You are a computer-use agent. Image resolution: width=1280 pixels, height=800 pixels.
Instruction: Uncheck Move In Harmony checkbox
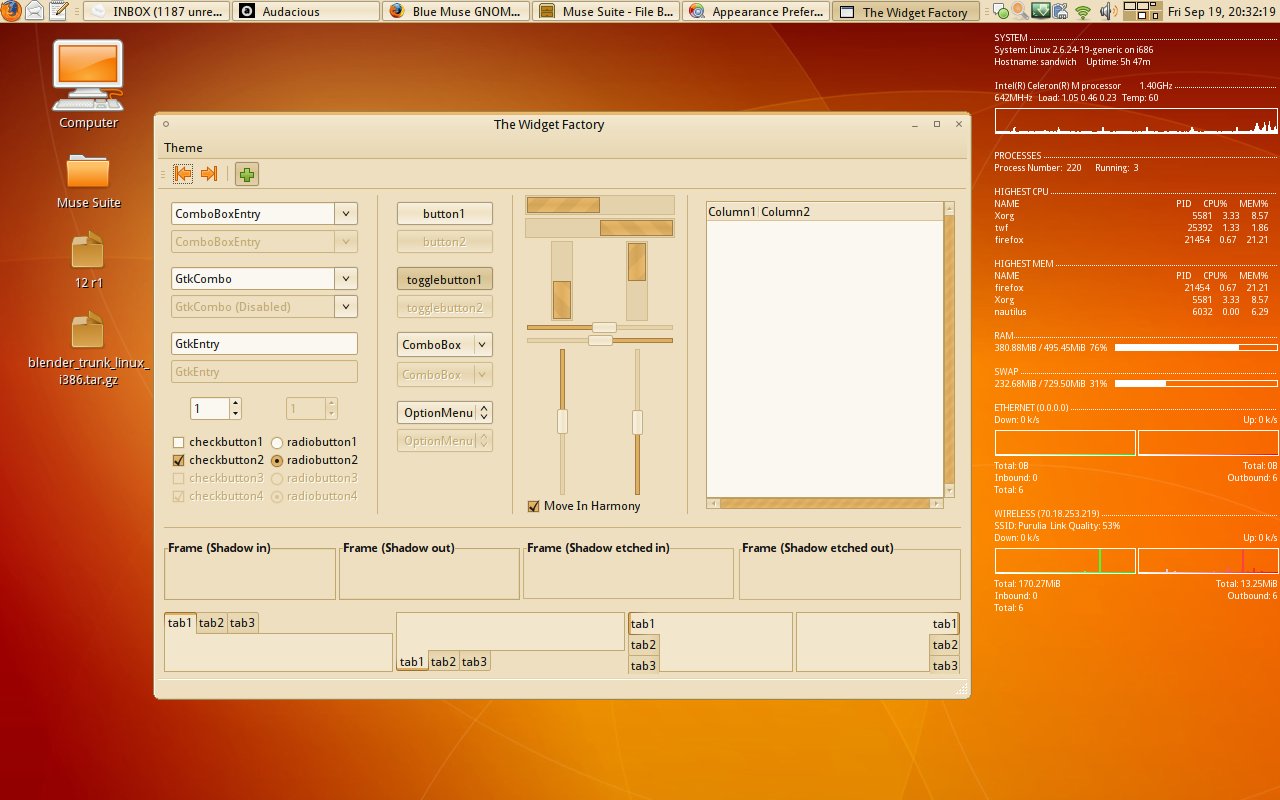click(x=533, y=506)
